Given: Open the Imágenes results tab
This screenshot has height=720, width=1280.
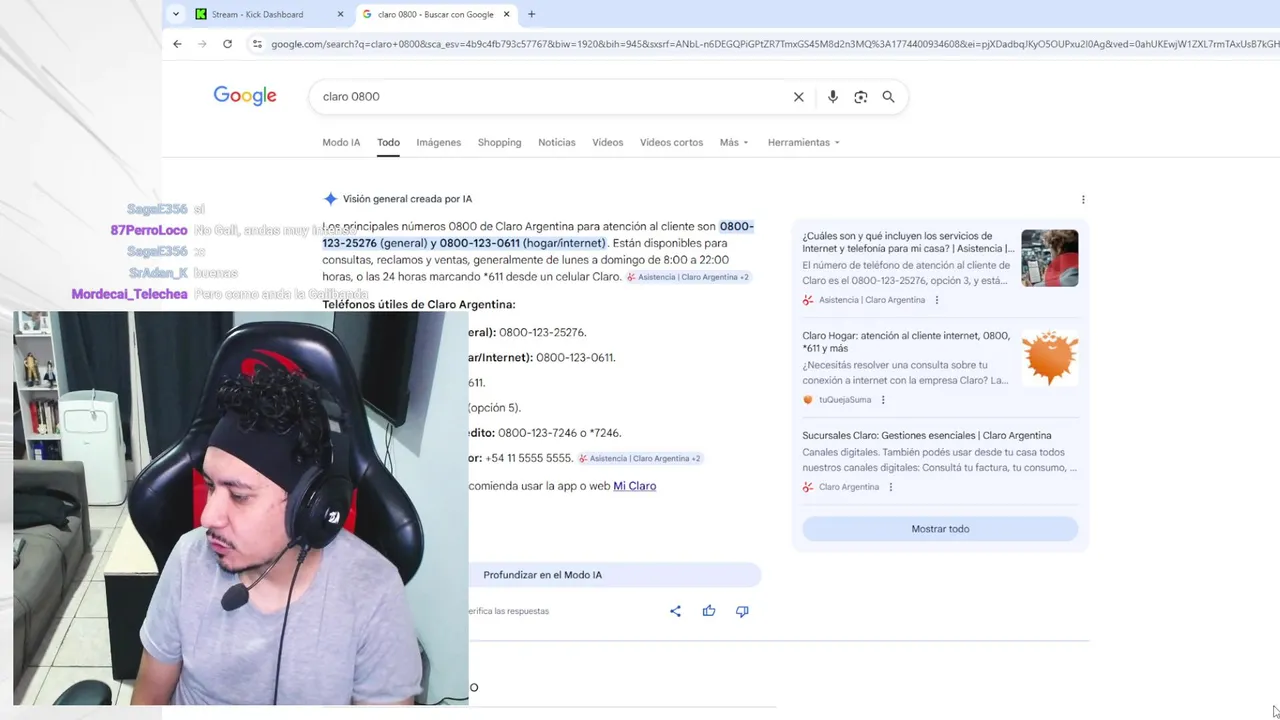Looking at the screenshot, I should coord(439,142).
